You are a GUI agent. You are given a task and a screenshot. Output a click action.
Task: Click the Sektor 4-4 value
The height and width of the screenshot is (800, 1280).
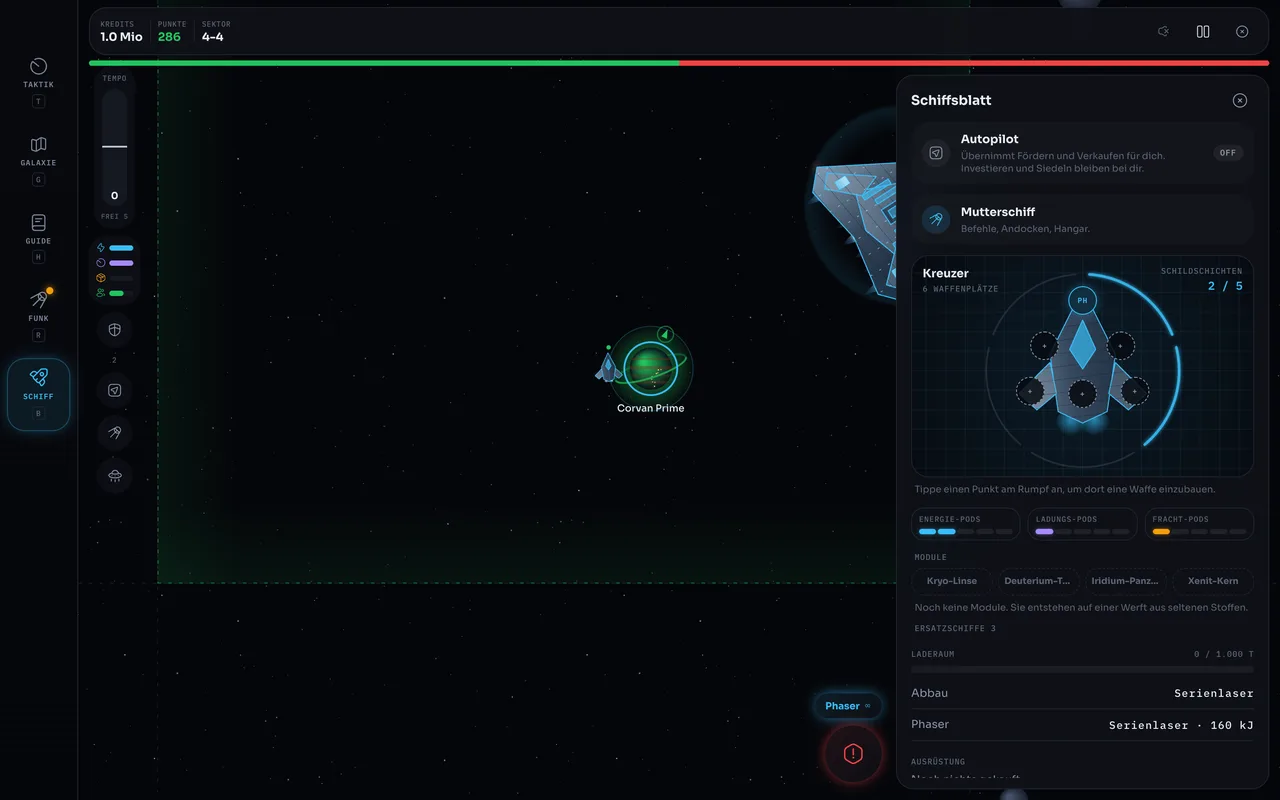pos(213,37)
